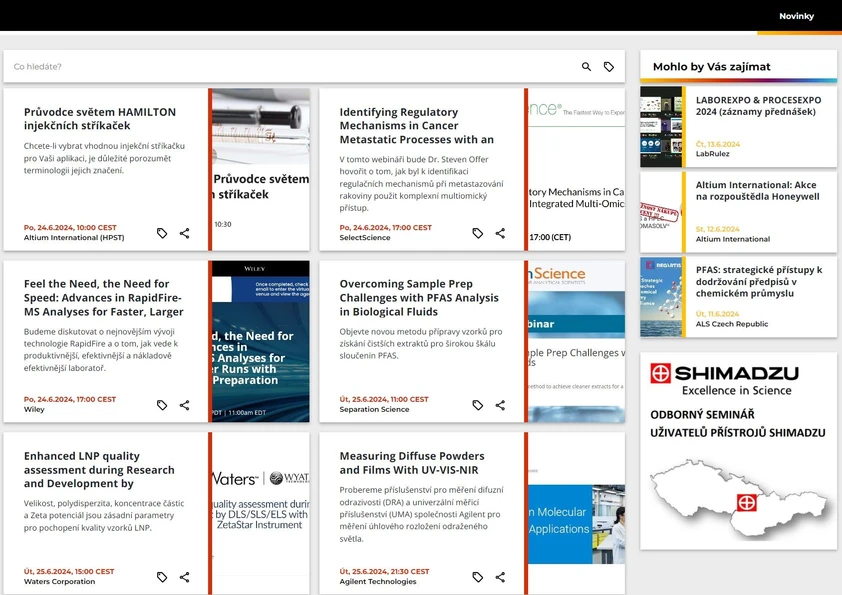Open 'Průvodce světem HAMILTON injekčních stříkaček' title
The image size is (842, 595).
tap(100, 119)
